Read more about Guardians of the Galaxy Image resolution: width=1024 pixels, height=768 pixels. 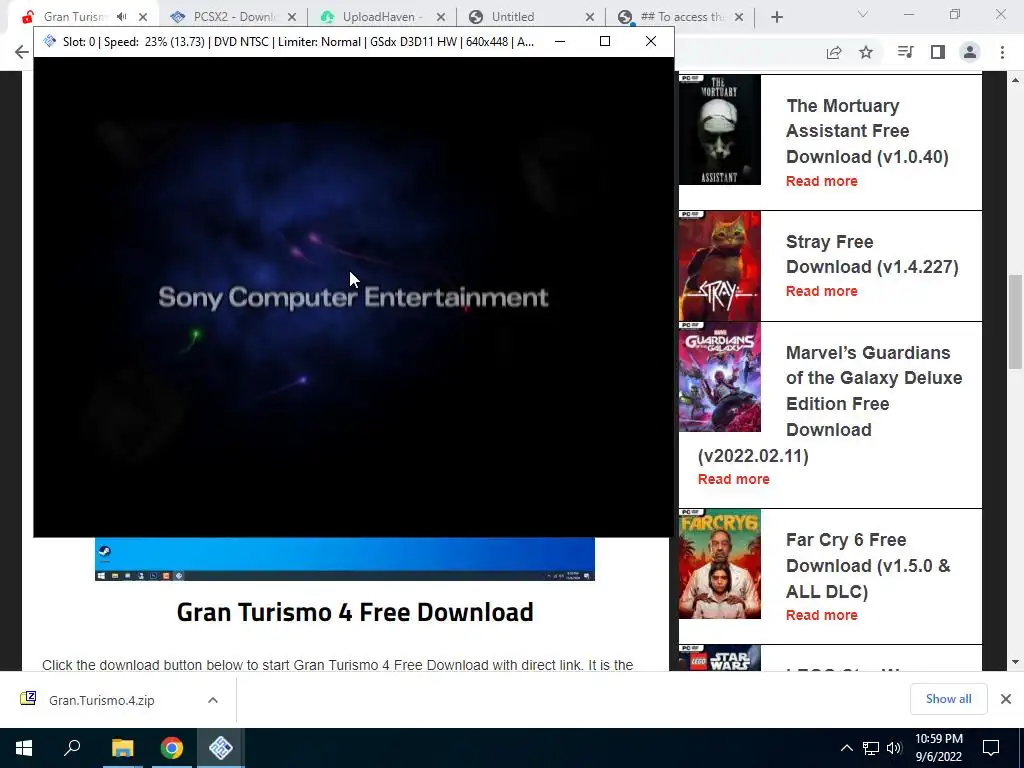point(733,479)
